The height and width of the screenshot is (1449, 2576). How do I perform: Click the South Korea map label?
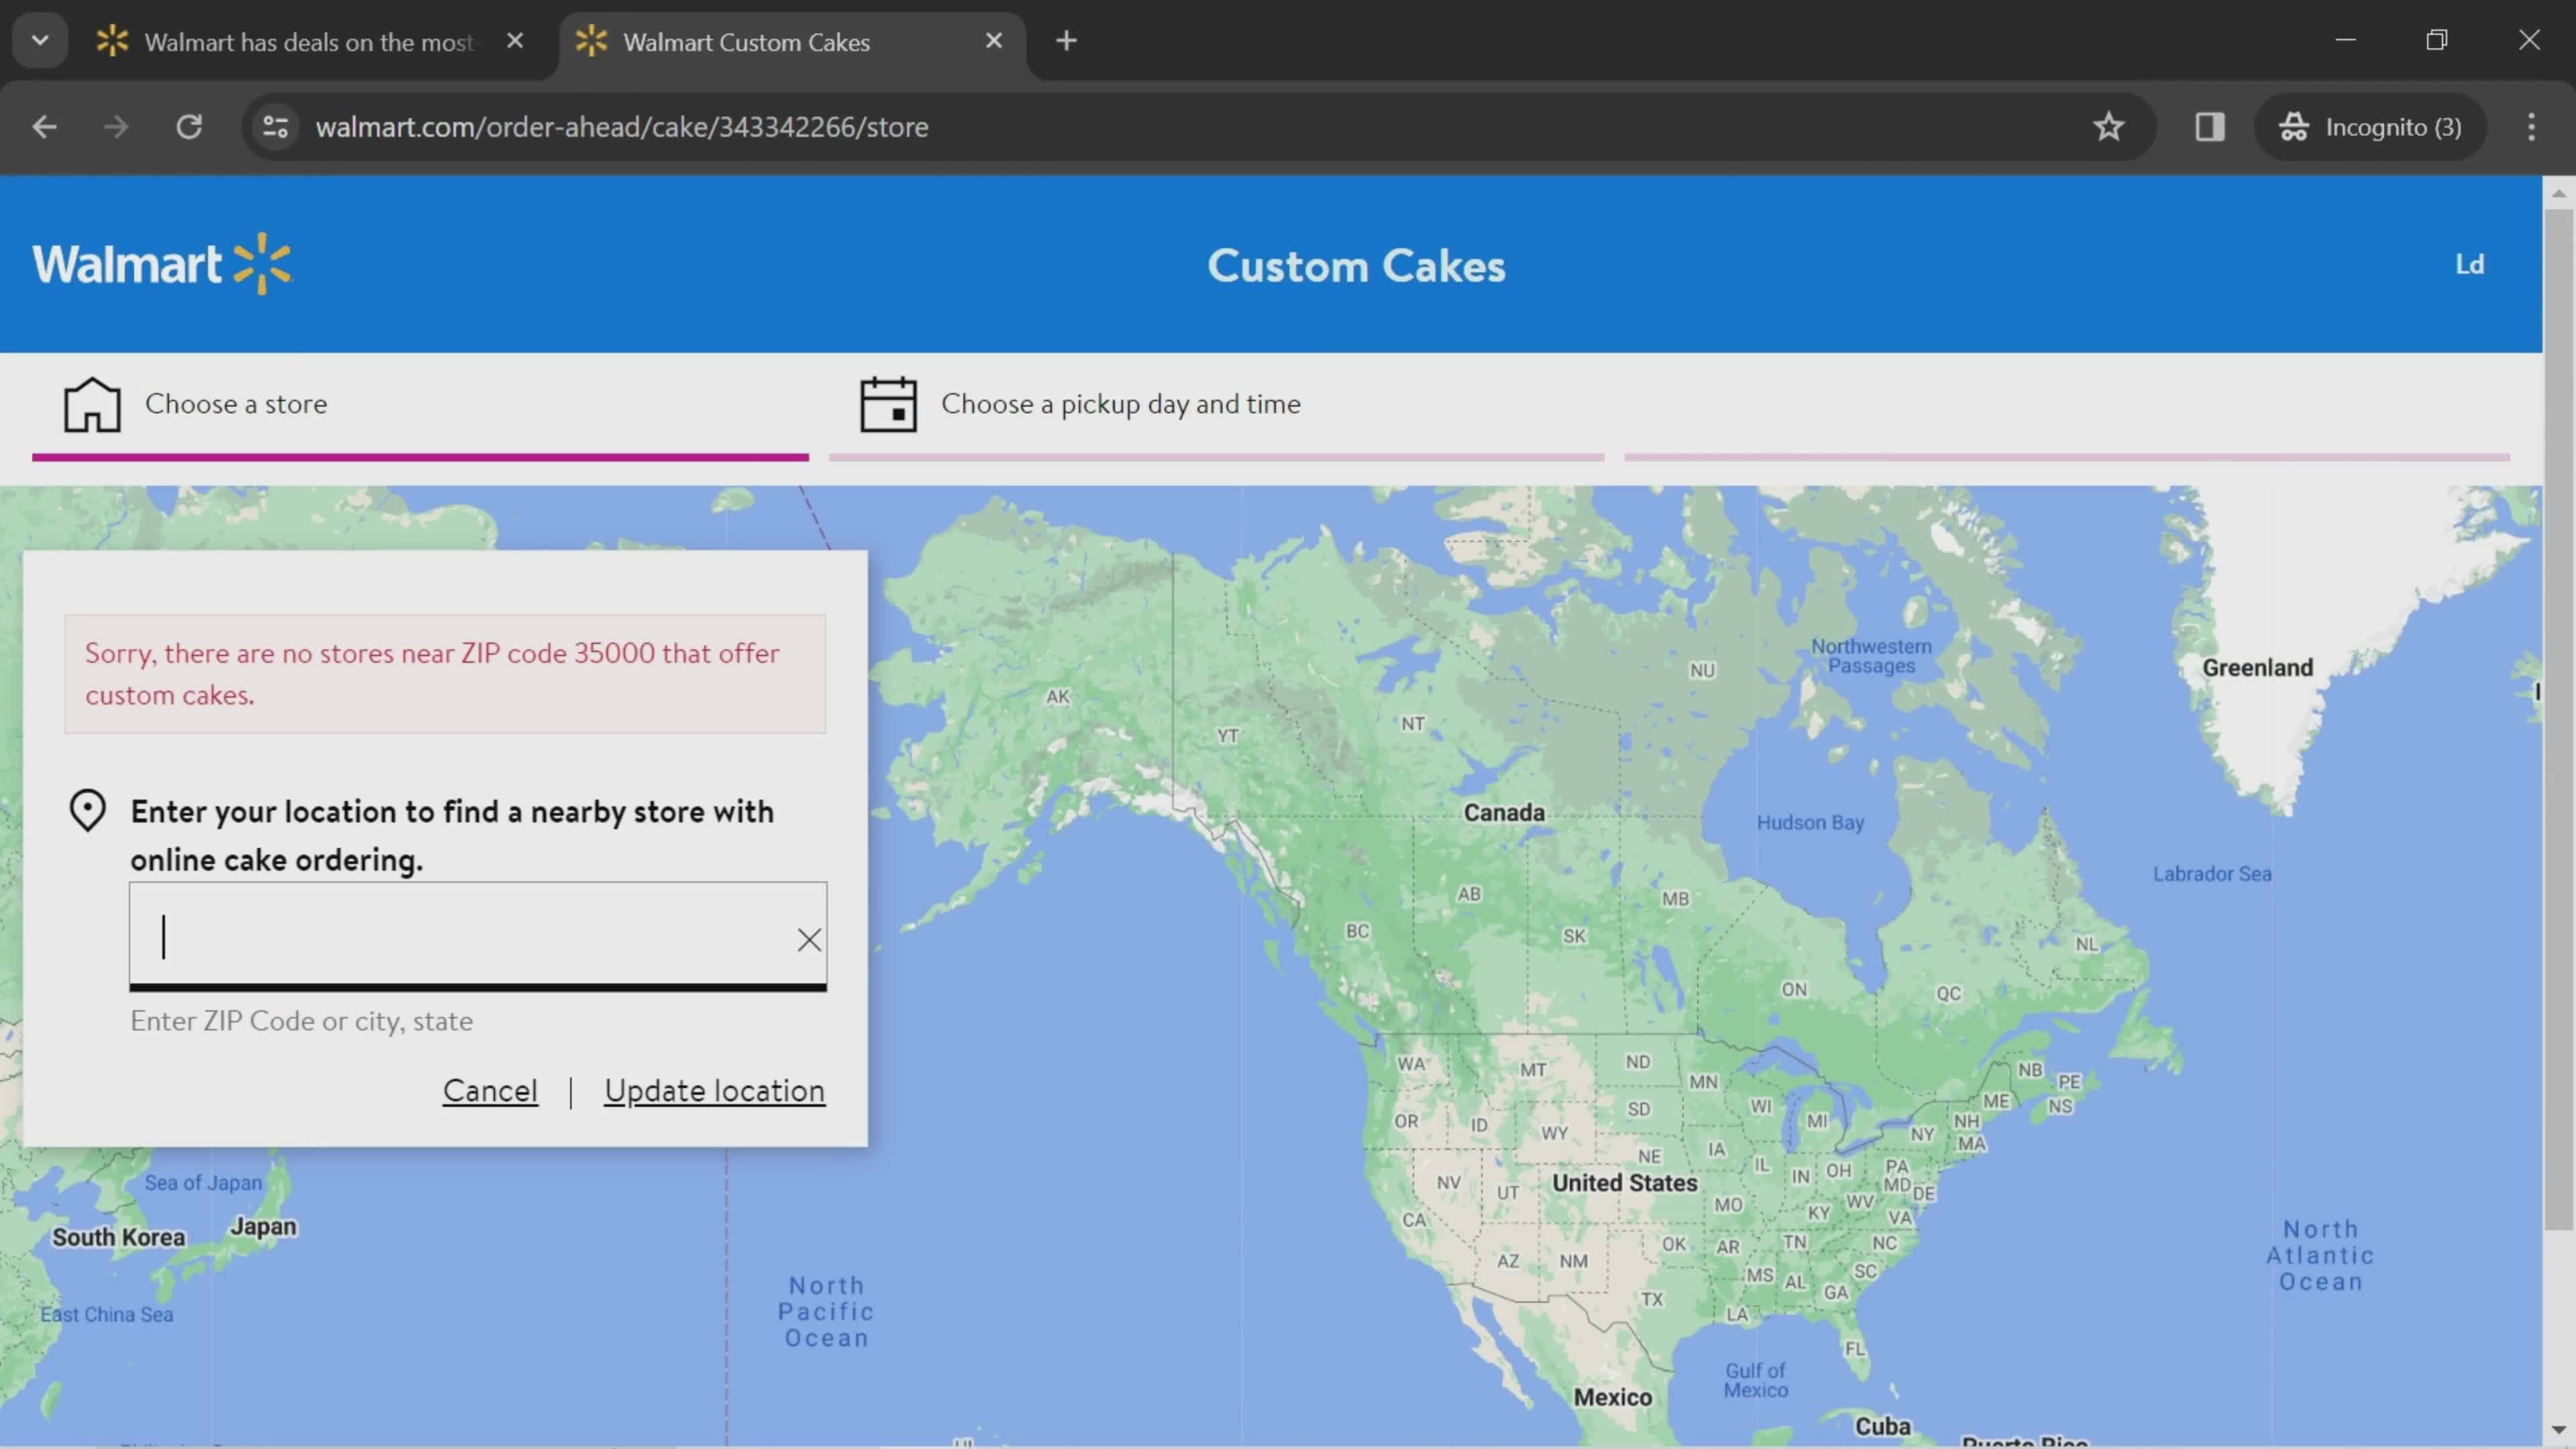tap(118, 1237)
